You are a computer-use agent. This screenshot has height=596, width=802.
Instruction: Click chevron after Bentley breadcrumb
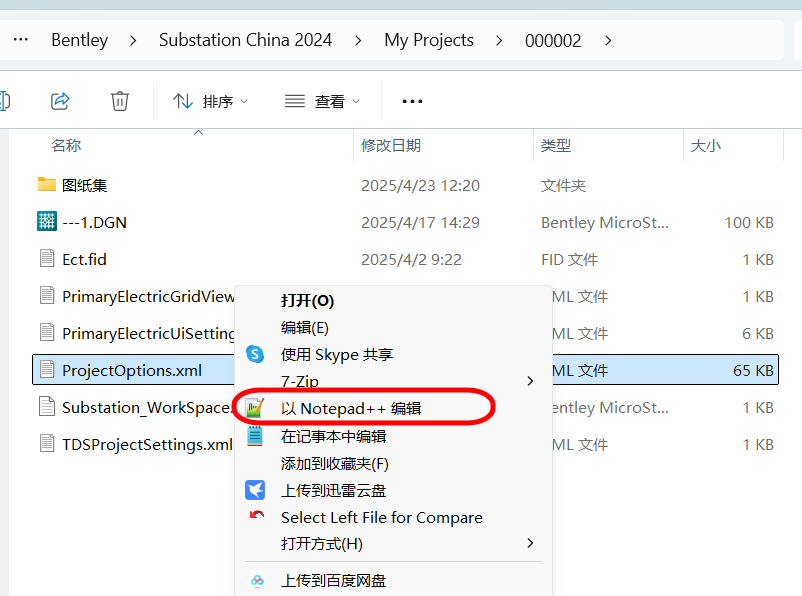coord(133,40)
